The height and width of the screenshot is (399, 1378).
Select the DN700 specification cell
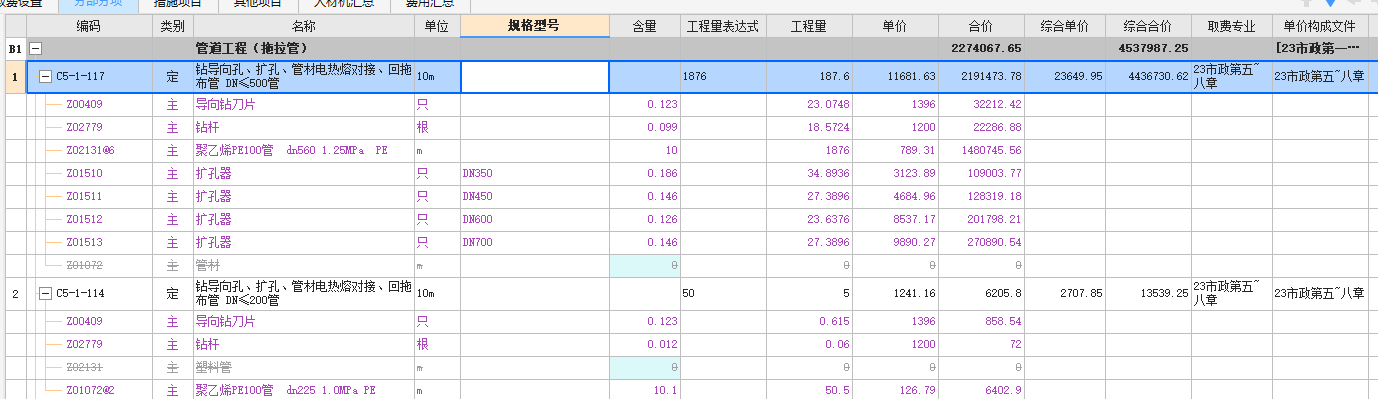coord(534,242)
